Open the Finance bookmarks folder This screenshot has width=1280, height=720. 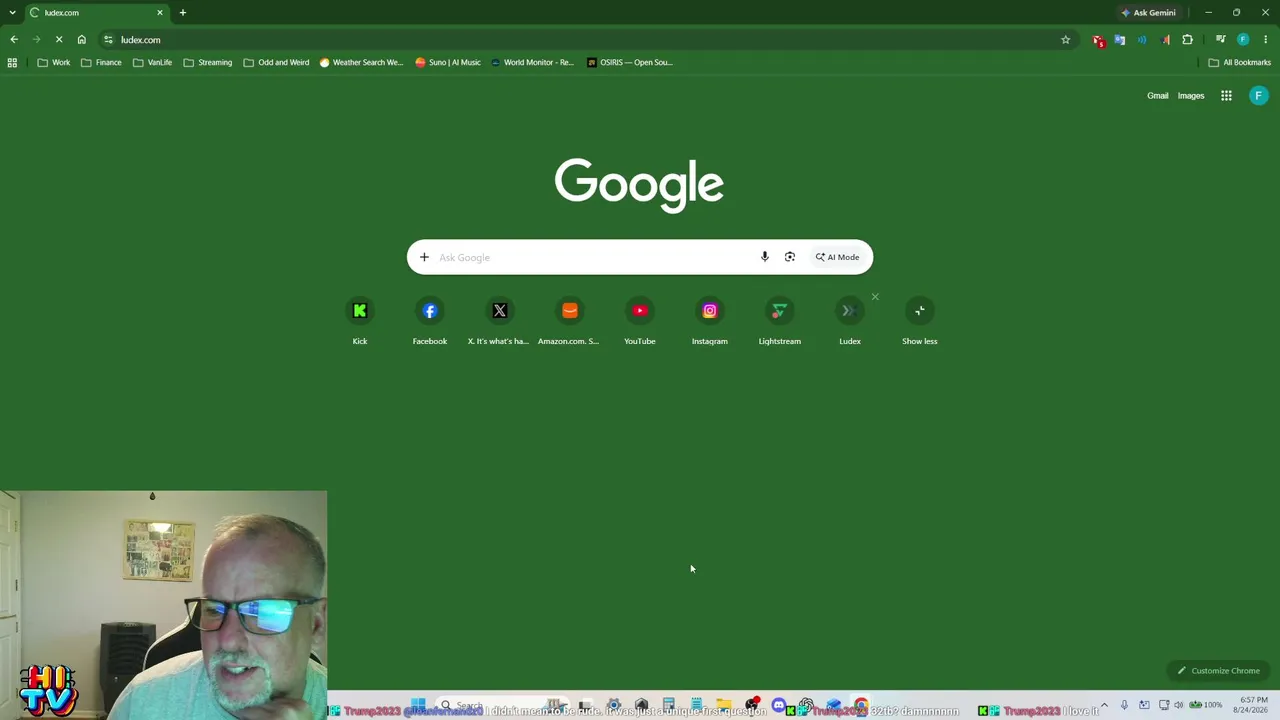point(101,62)
